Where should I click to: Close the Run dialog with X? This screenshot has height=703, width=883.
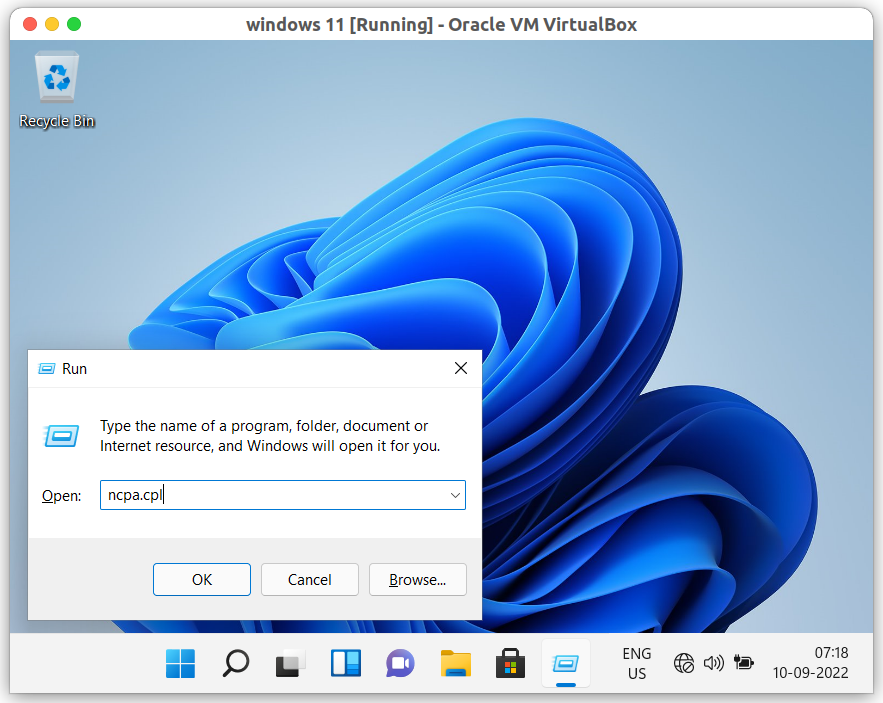click(461, 368)
